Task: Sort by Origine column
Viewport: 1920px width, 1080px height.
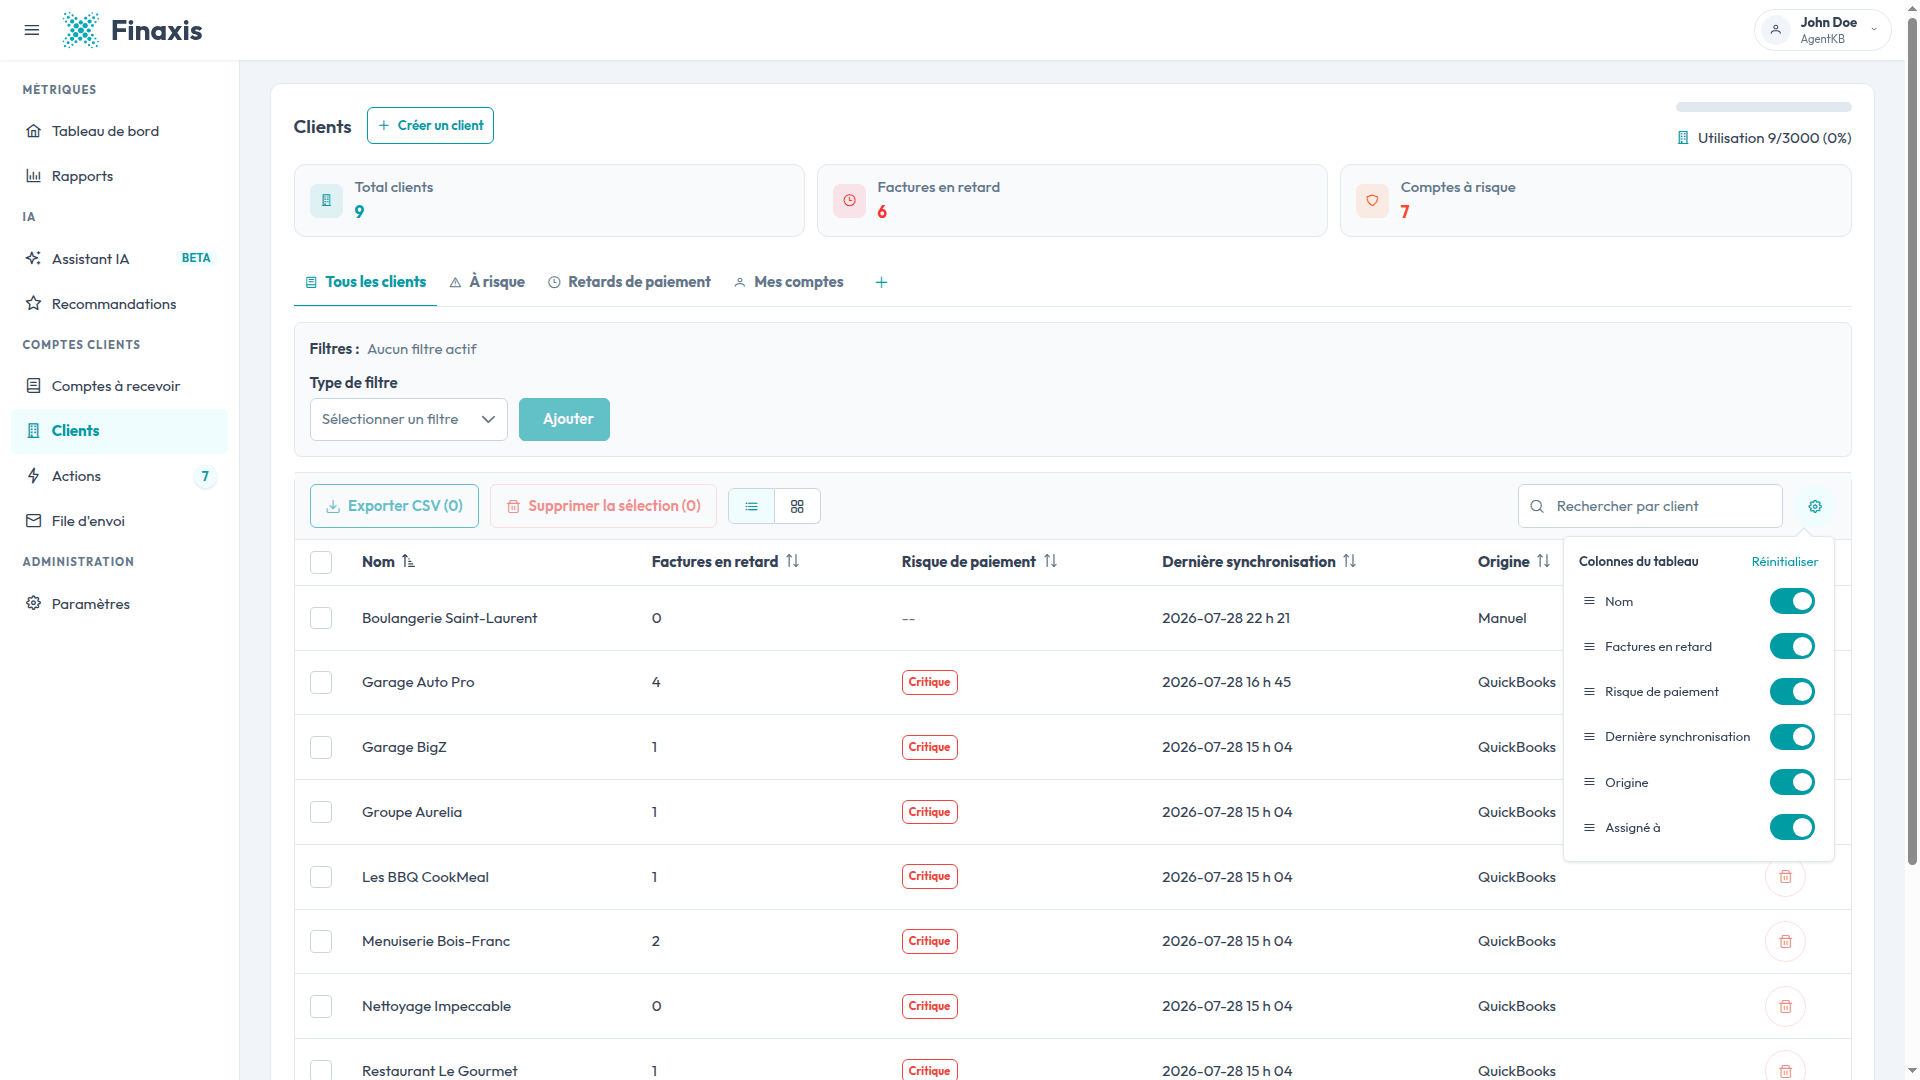Action: click(1543, 562)
